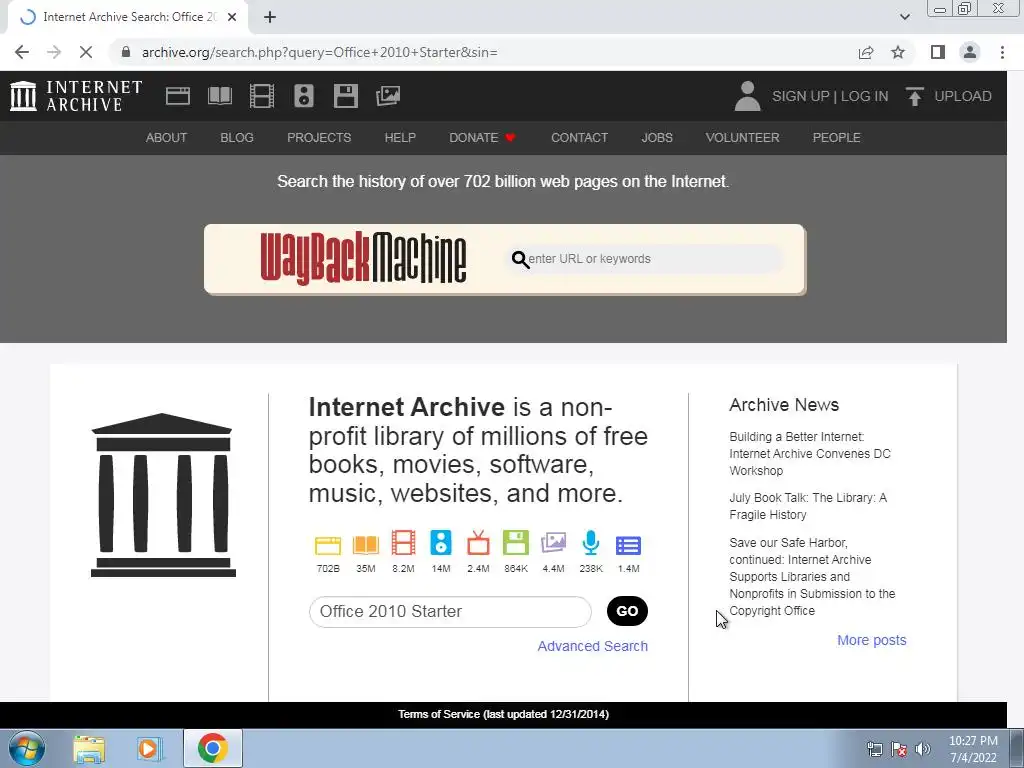Open Chrome three-dot menu
The height and width of the screenshot is (768, 1024).
1002,52
